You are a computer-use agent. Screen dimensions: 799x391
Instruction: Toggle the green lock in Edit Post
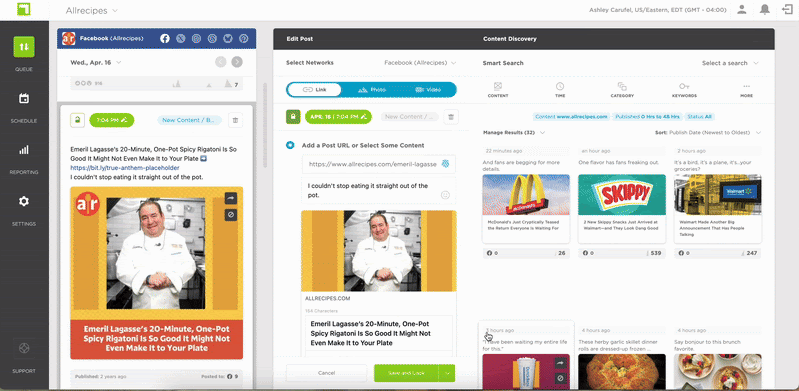pyautogui.click(x=293, y=117)
